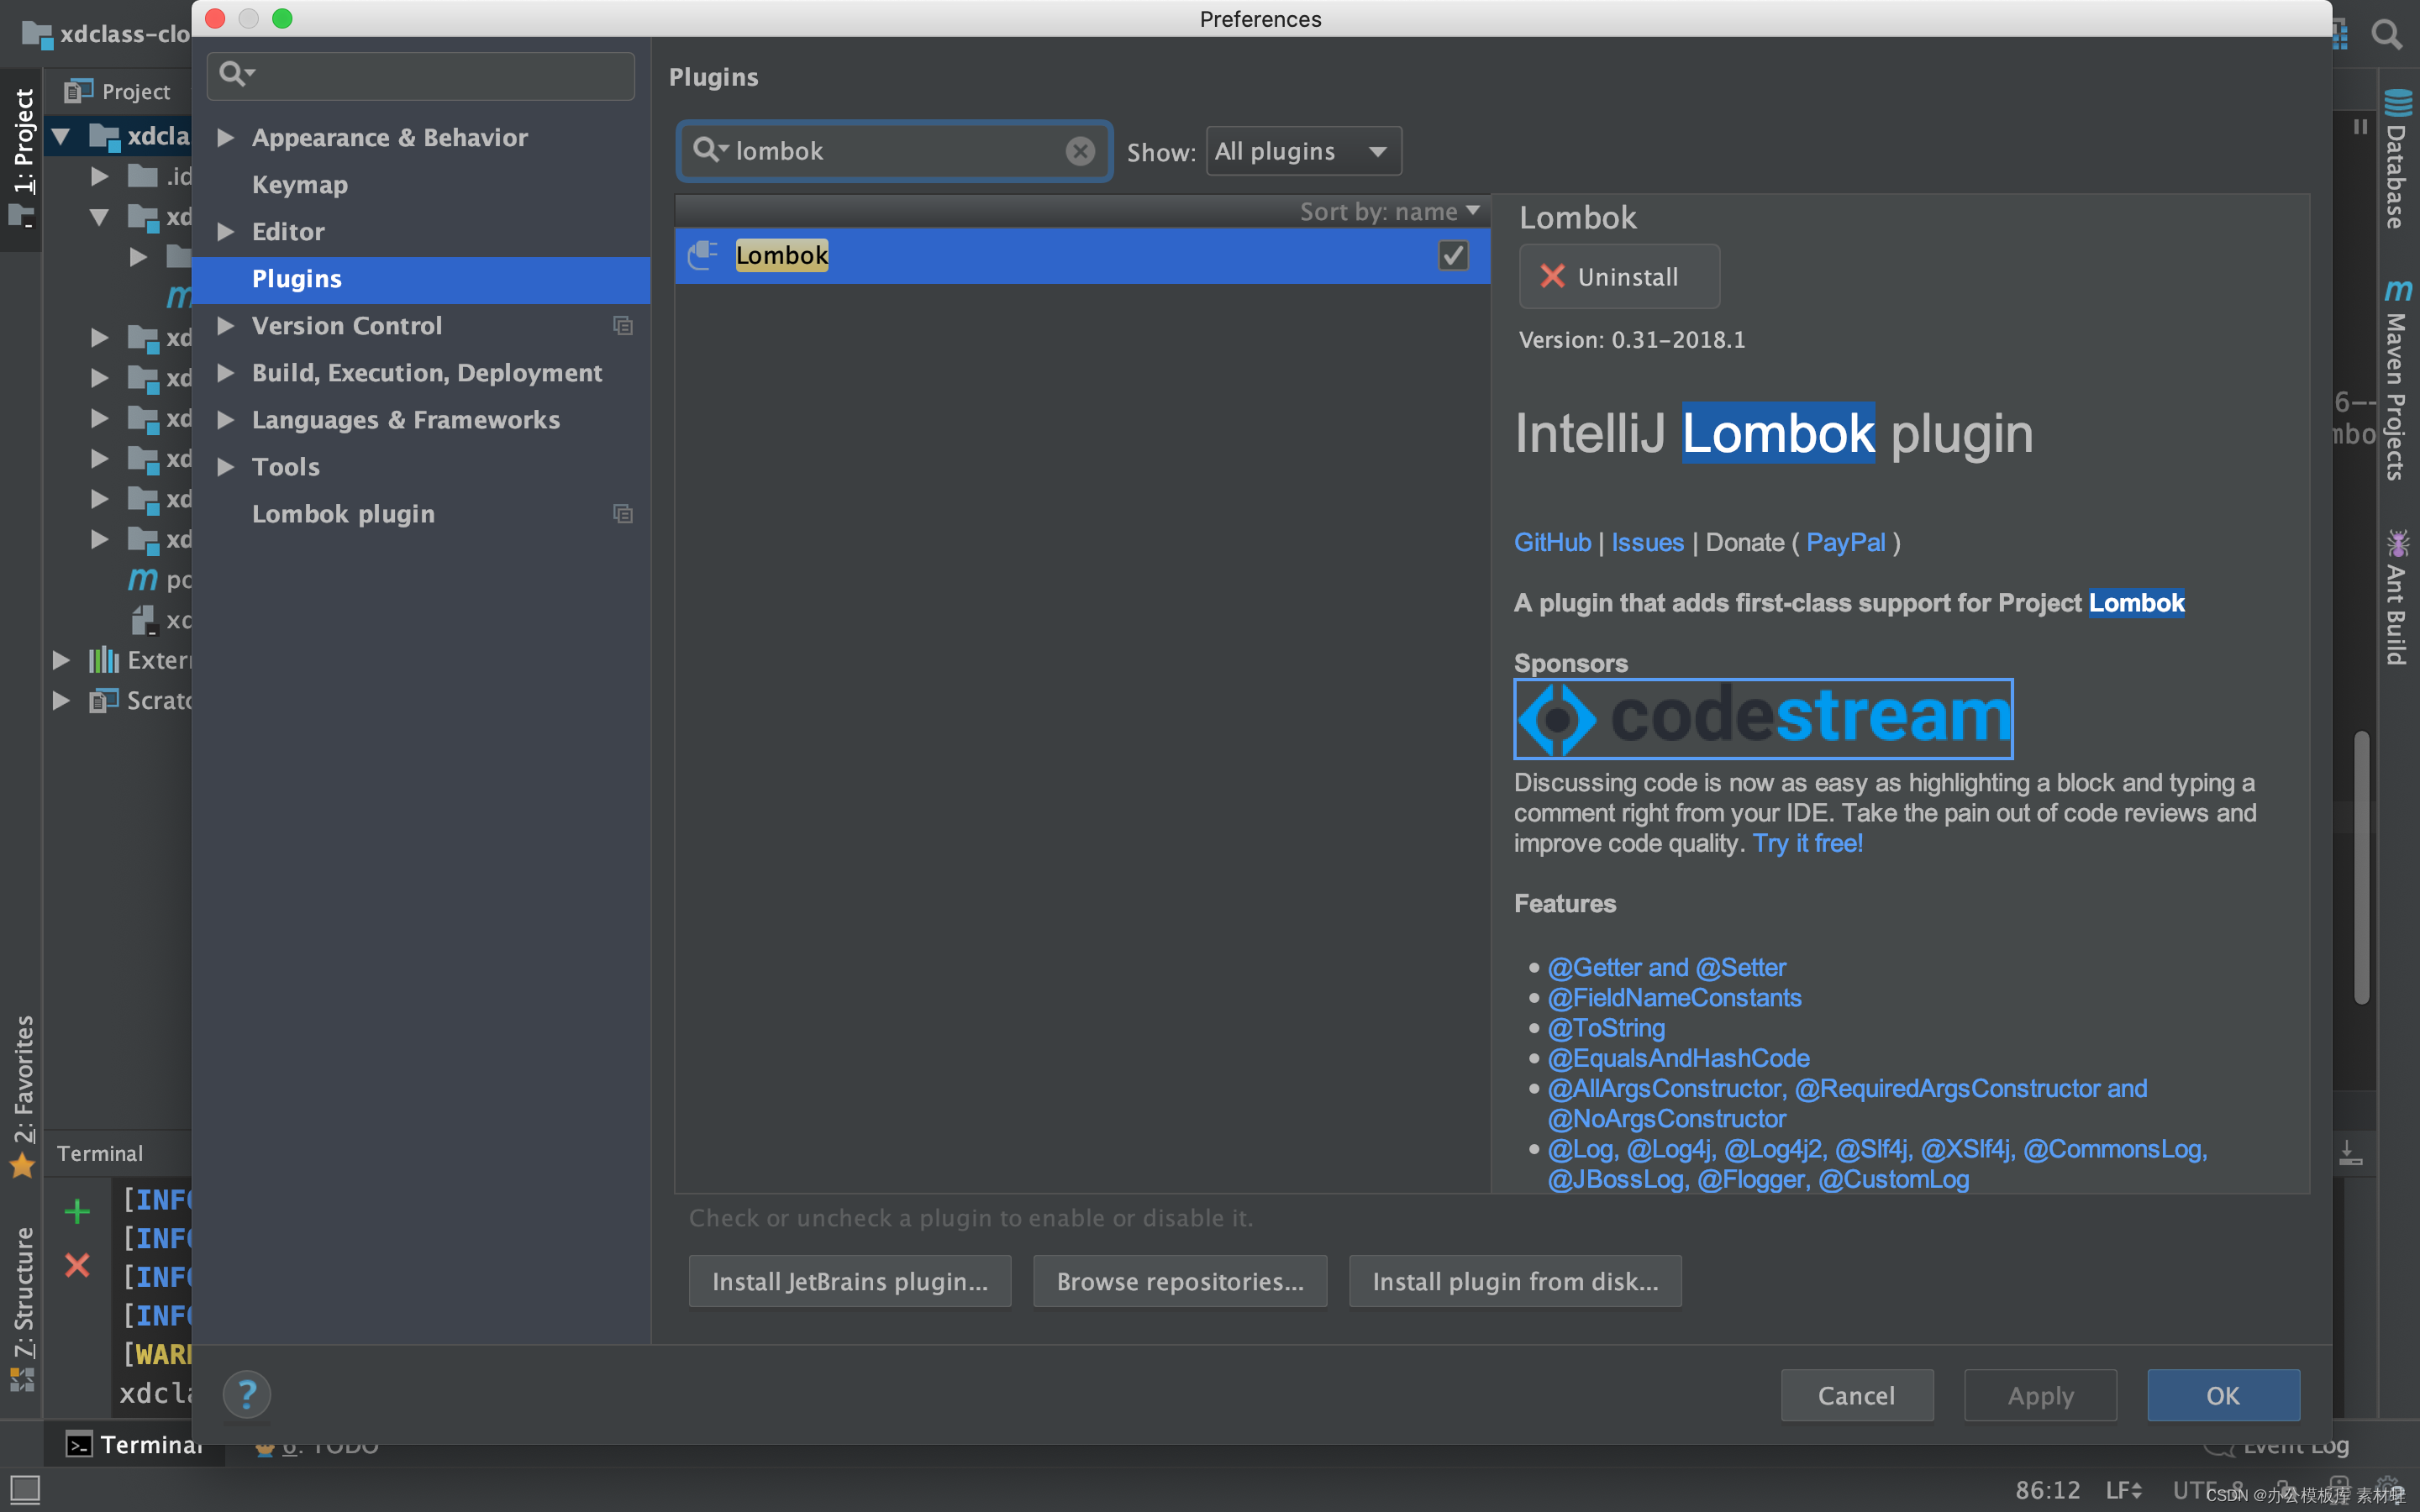The width and height of the screenshot is (2420, 1512).
Task: Collapse the xdcla root project folder
Action: tap(61, 136)
